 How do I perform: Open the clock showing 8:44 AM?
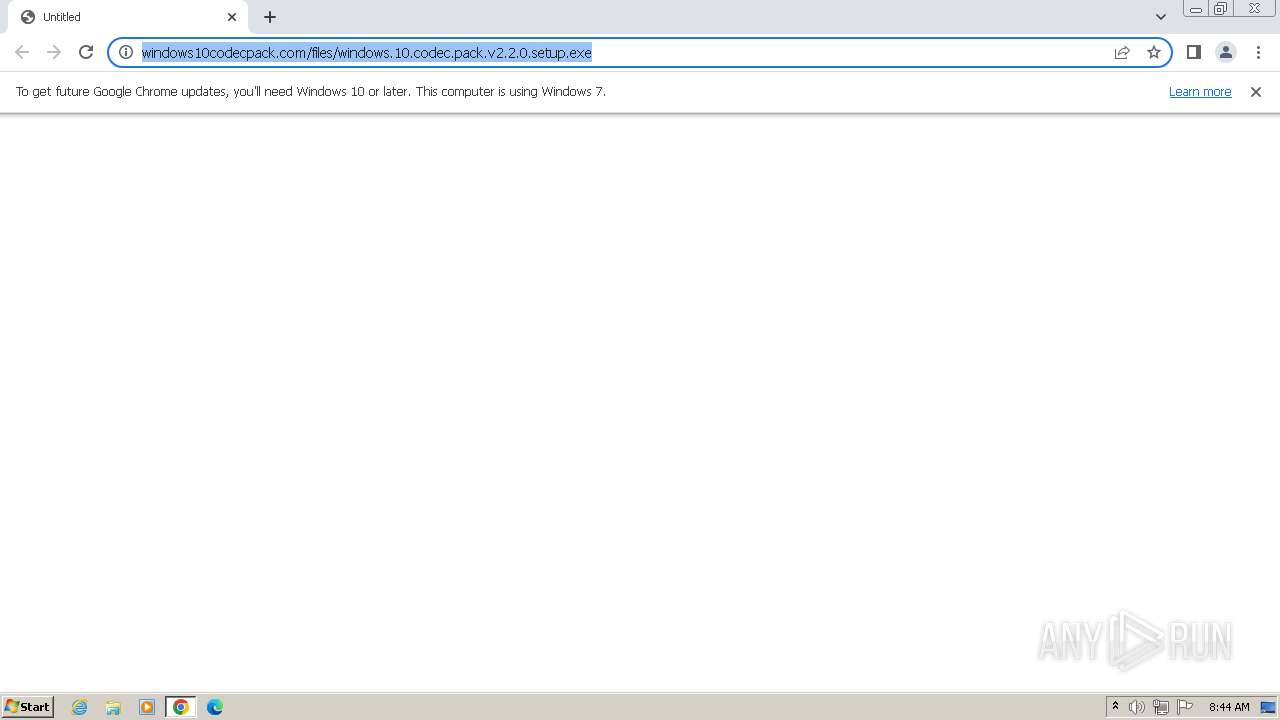[1229, 707]
